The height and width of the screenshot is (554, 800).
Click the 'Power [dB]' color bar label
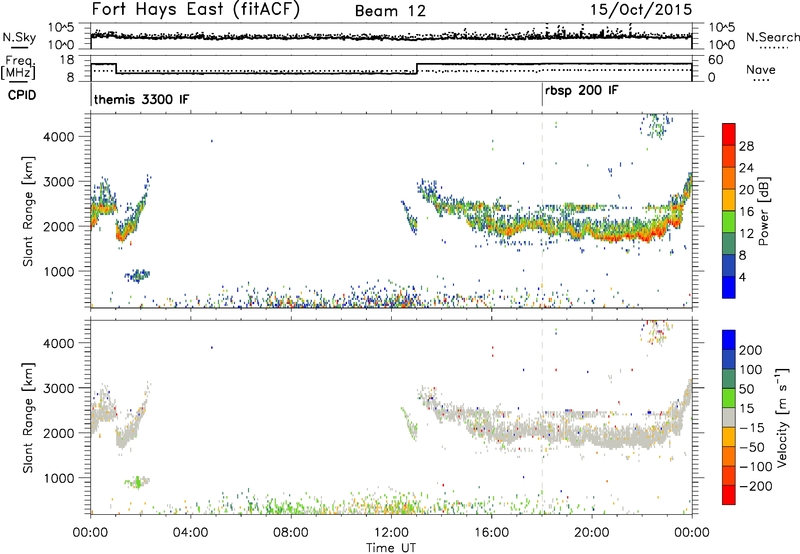763,211
